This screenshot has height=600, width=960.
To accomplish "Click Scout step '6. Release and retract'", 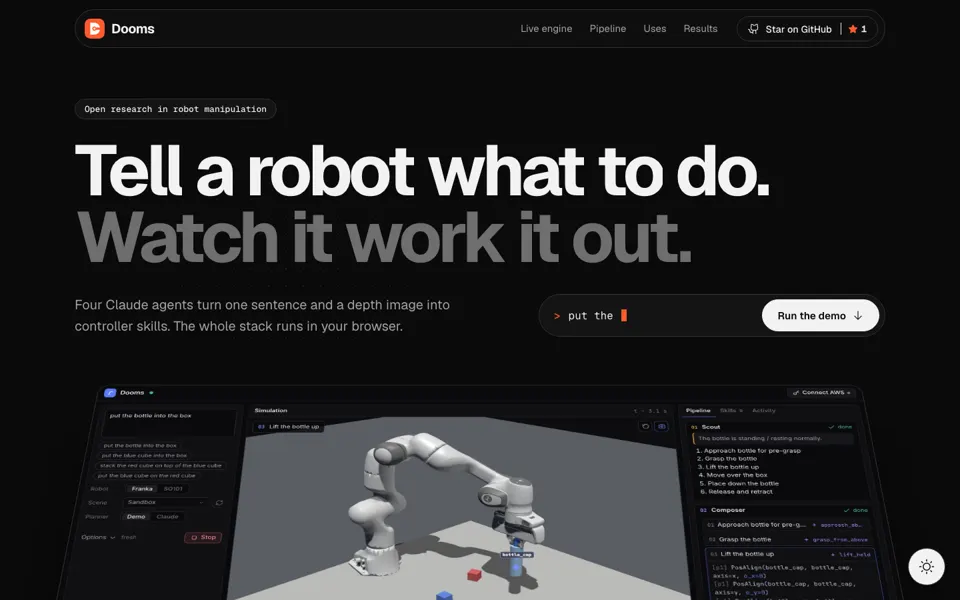I will point(737,492).
